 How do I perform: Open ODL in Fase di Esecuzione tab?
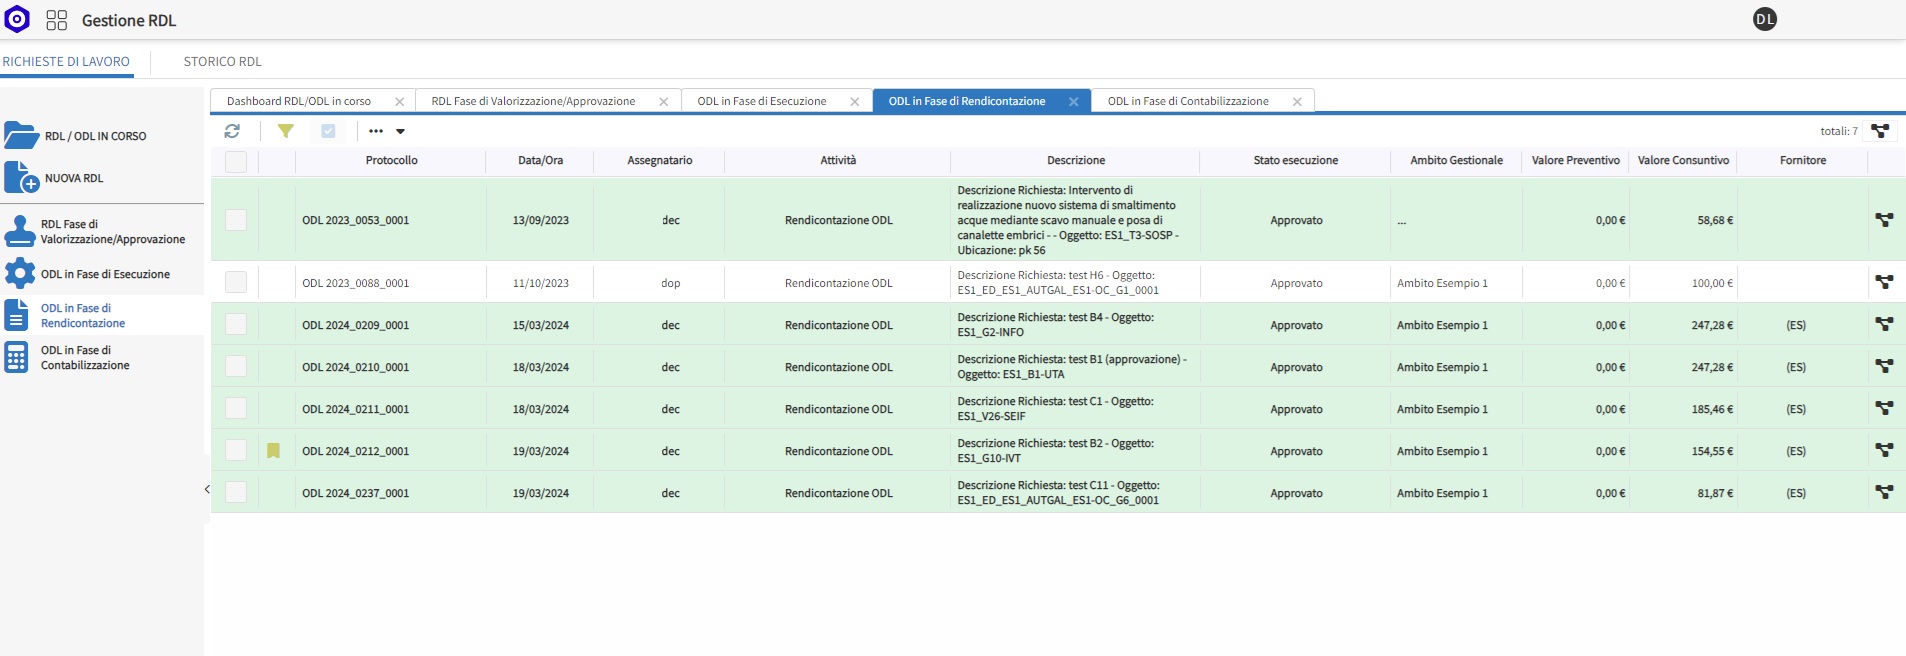click(x=762, y=101)
